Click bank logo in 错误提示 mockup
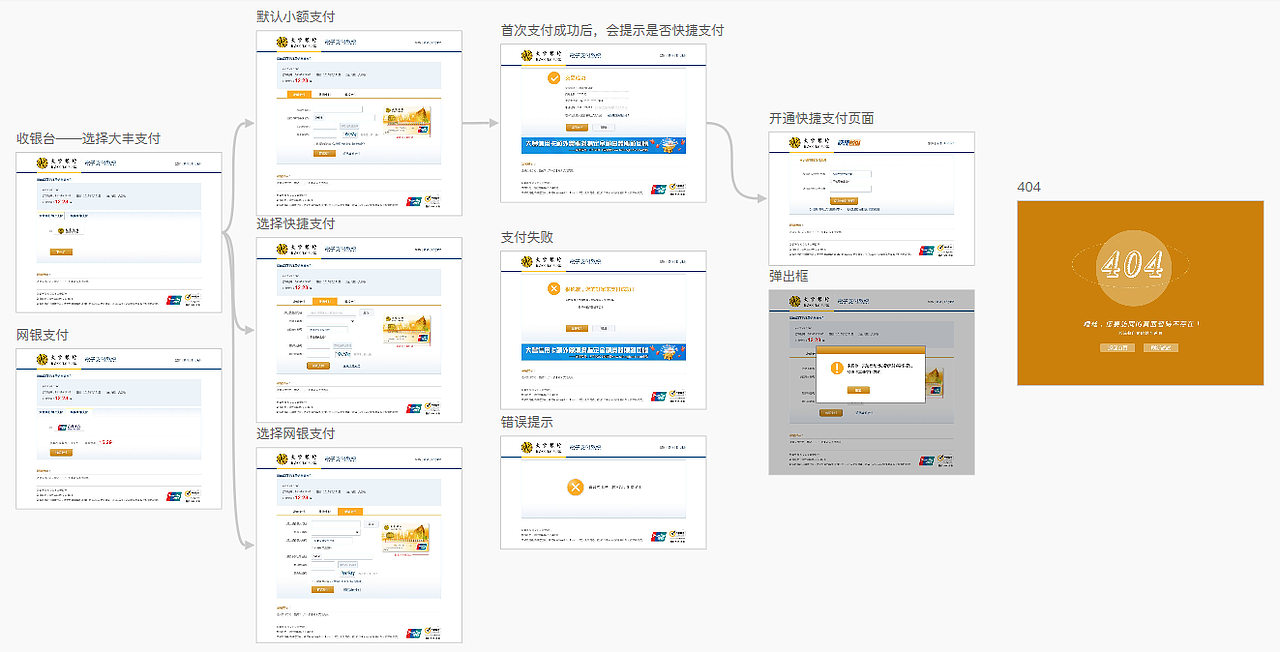This screenshot has width=1280, height=652. click(x=541, y=447)
